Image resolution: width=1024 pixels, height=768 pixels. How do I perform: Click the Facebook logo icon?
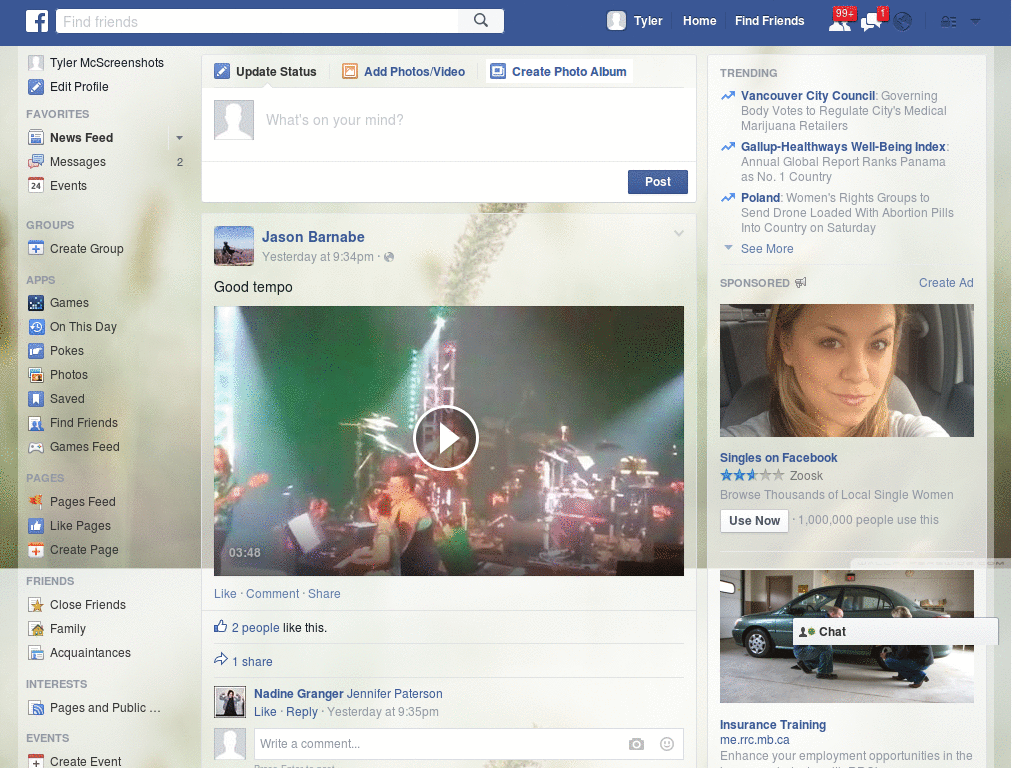(x=37, y=21)
